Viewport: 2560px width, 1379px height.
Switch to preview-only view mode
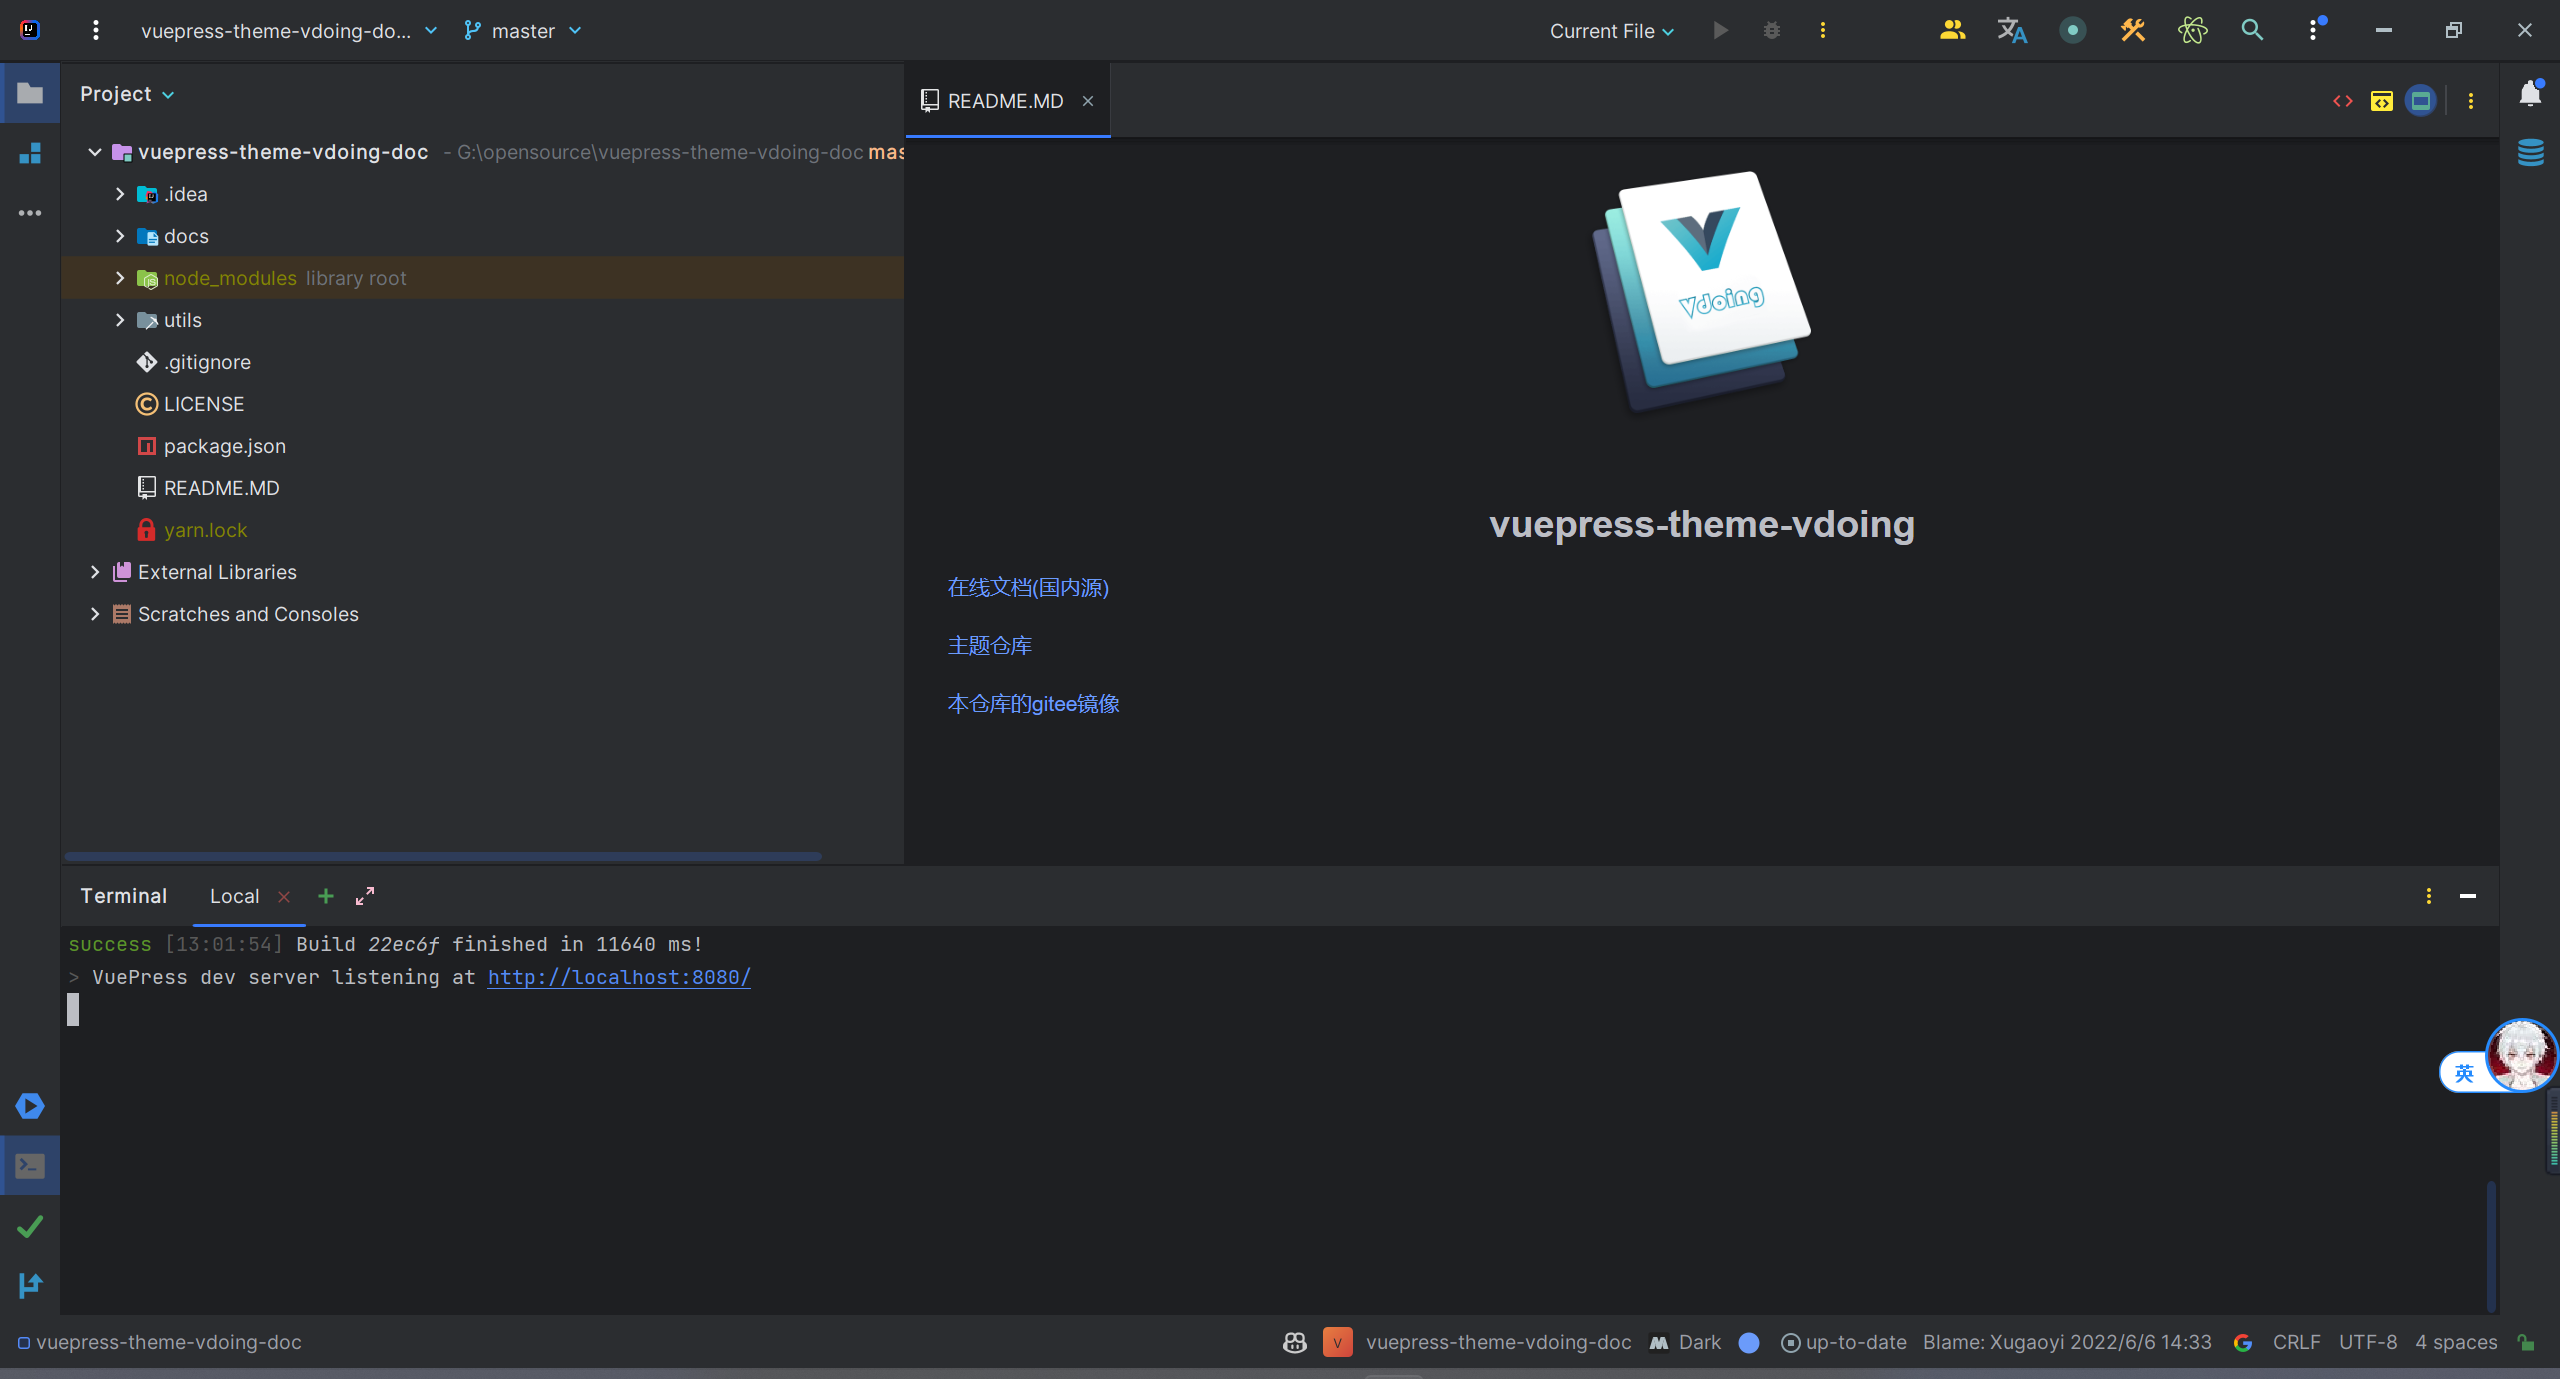[2421, 101]
